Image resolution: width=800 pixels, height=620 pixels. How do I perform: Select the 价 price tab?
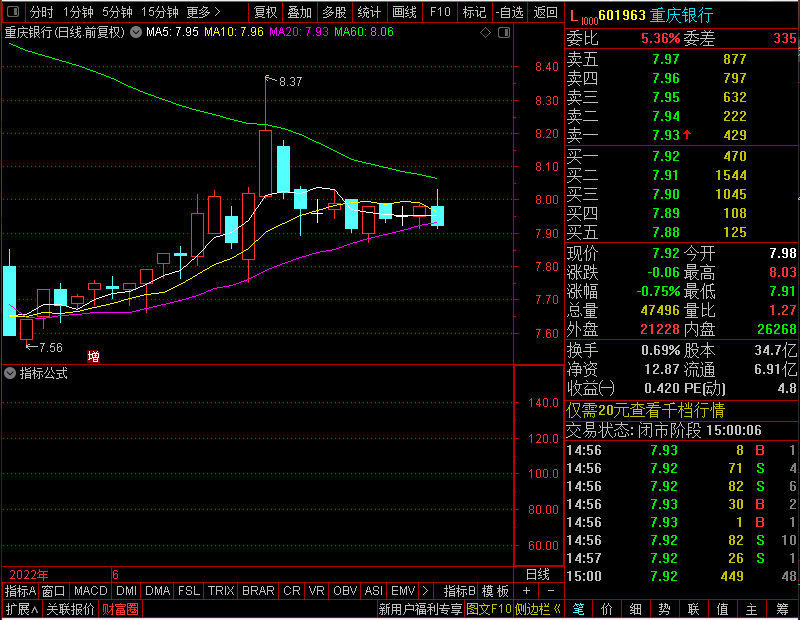tap(607, 609)
